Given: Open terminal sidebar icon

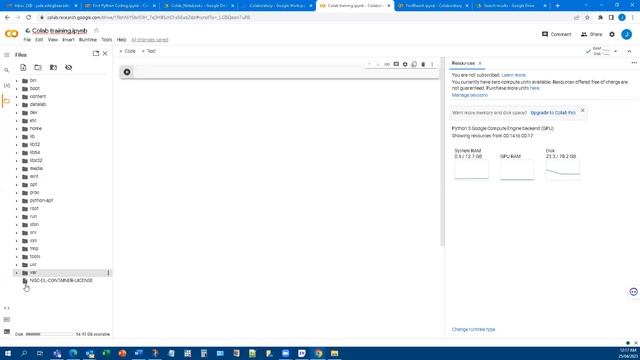Looking at the screenshot, I should (7, 331).
